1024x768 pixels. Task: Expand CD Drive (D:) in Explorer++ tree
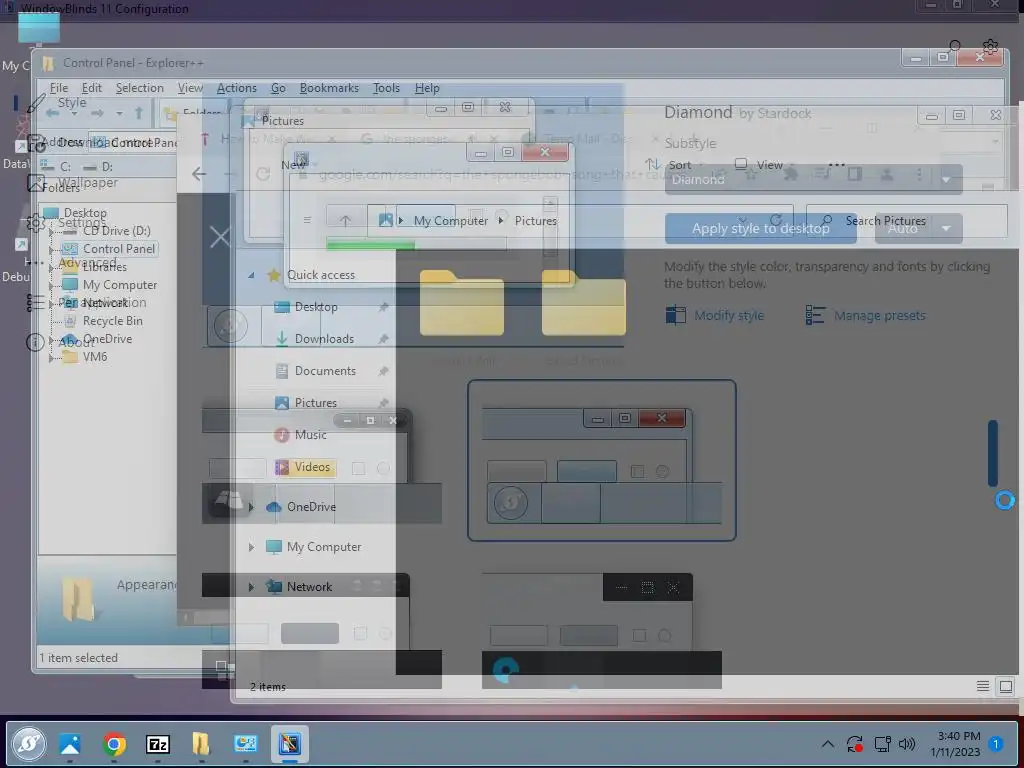(51, 231)
